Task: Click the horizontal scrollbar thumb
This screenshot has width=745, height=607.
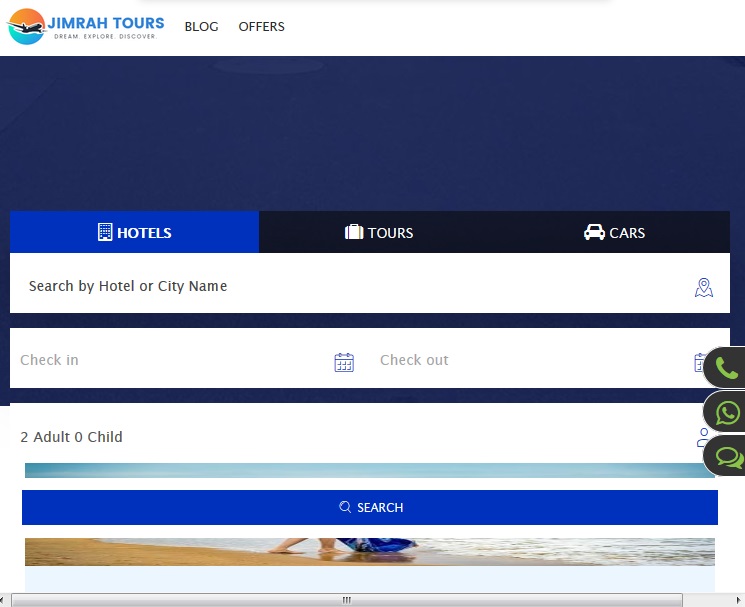Action: (347, 600)
